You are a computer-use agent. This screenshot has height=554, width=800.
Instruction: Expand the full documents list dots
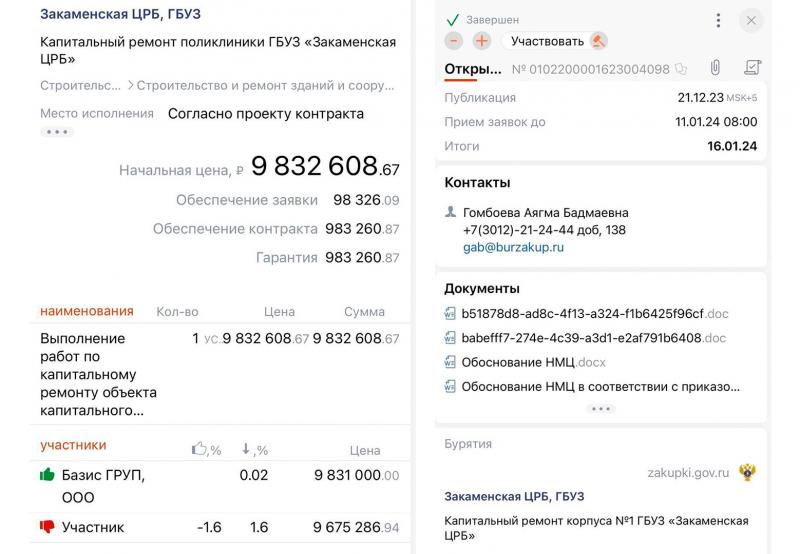pos(601,409)
